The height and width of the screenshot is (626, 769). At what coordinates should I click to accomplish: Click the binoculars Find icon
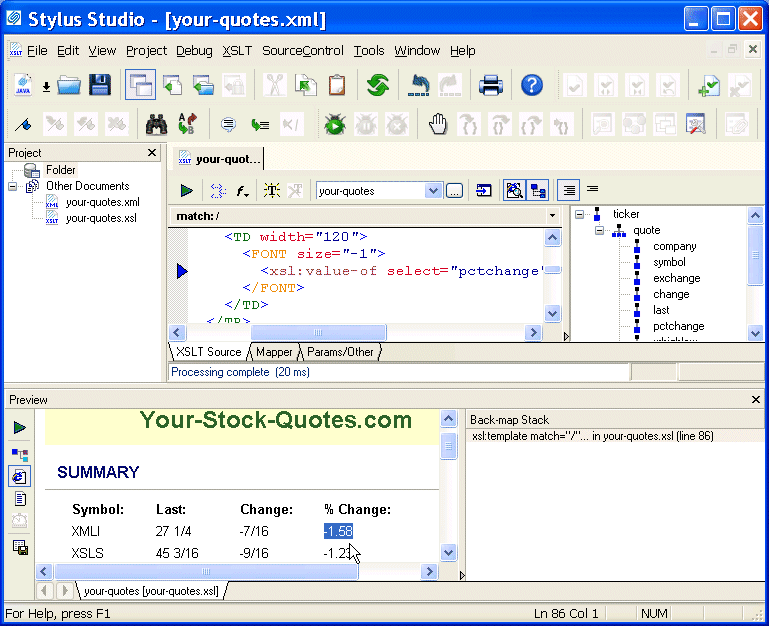[156, 125]
